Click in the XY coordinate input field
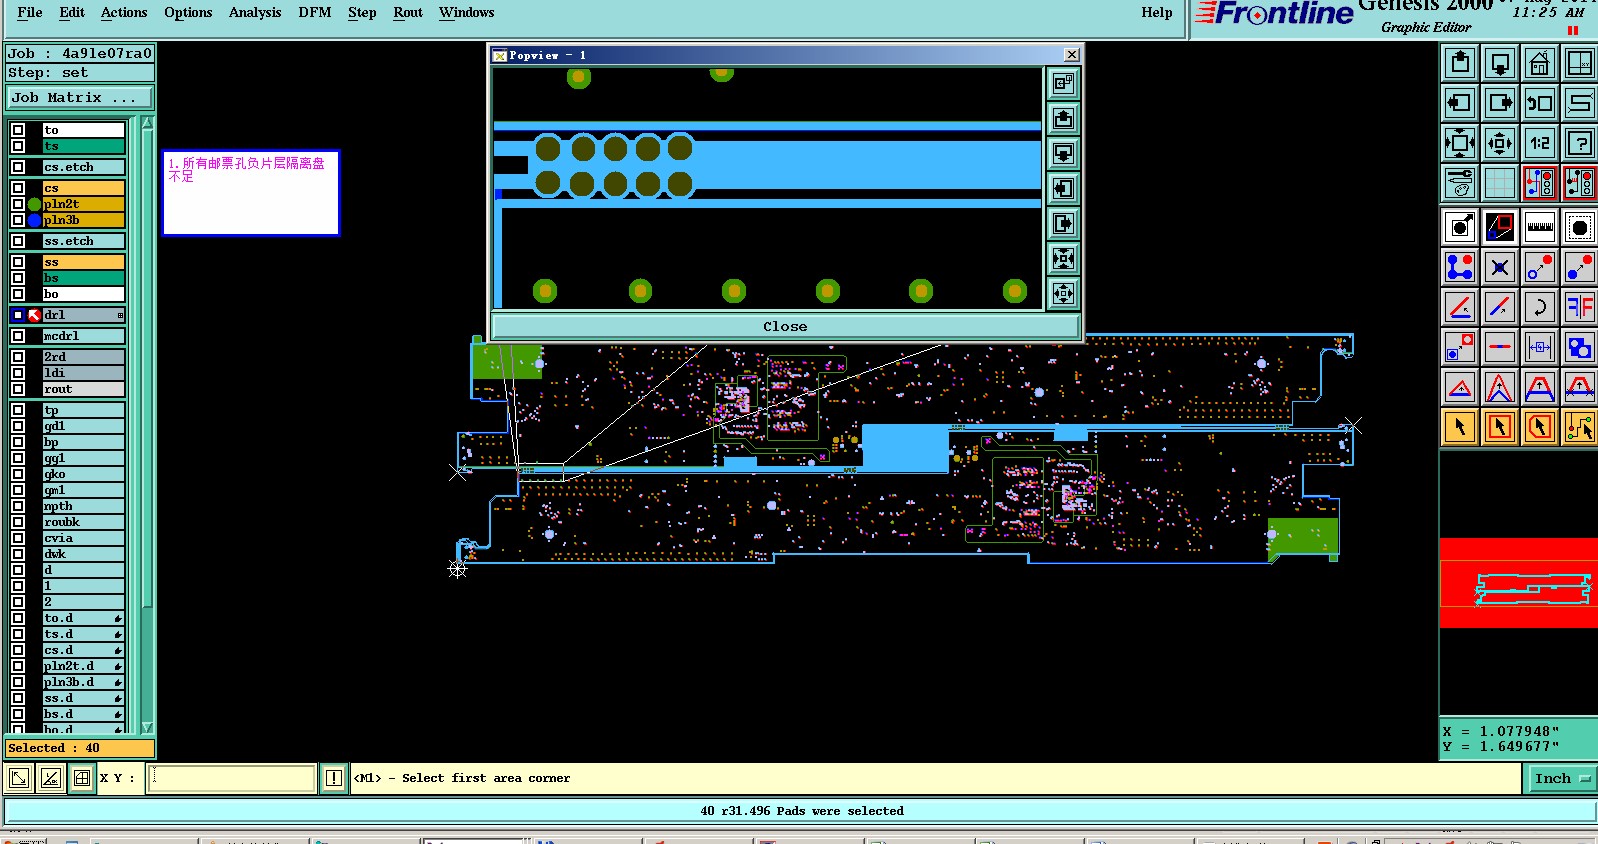The image size is (1598, 844). [x=232, y=778]
